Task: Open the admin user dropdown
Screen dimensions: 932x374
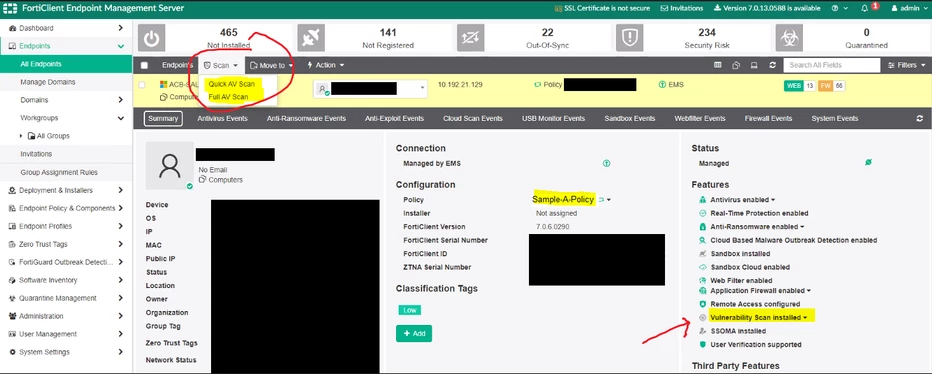Action: coord(909,8)
